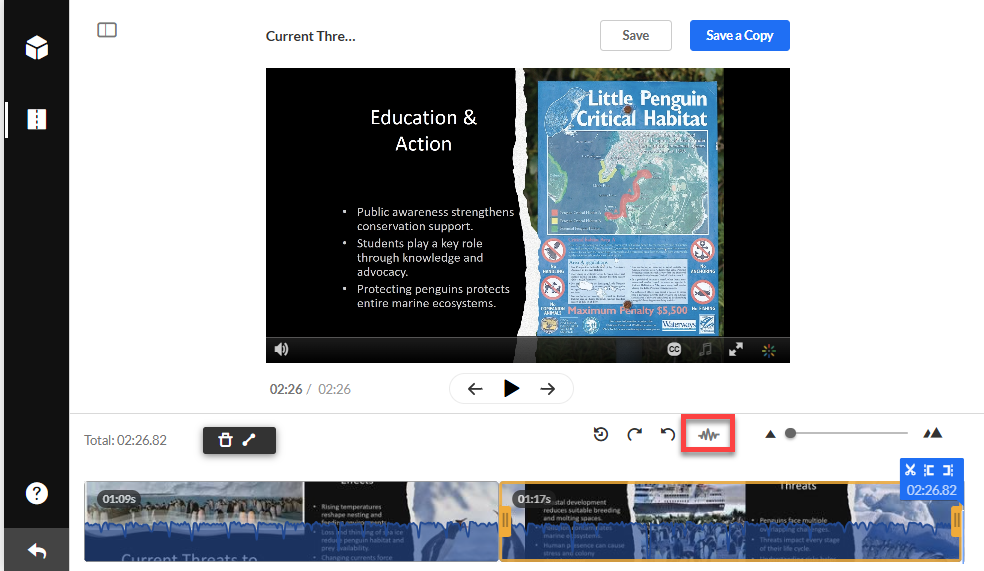Zoom in the timeline with large mountains icon
Screen dimensions: 984x571
pyautogui.click(x=933, y=432)
